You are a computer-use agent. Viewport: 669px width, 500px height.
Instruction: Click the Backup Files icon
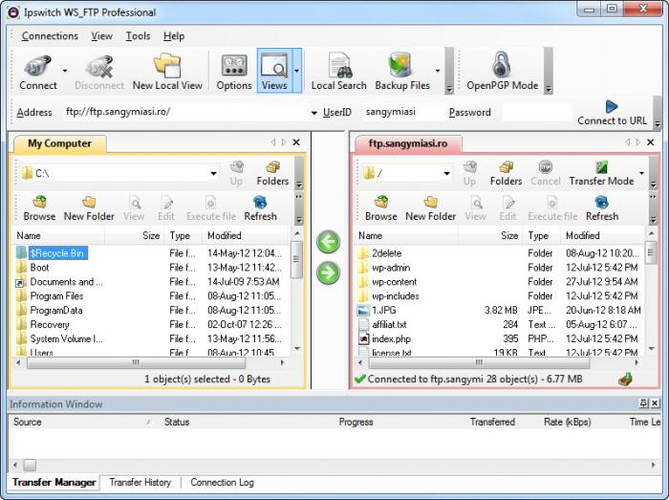tap(402, 72)
